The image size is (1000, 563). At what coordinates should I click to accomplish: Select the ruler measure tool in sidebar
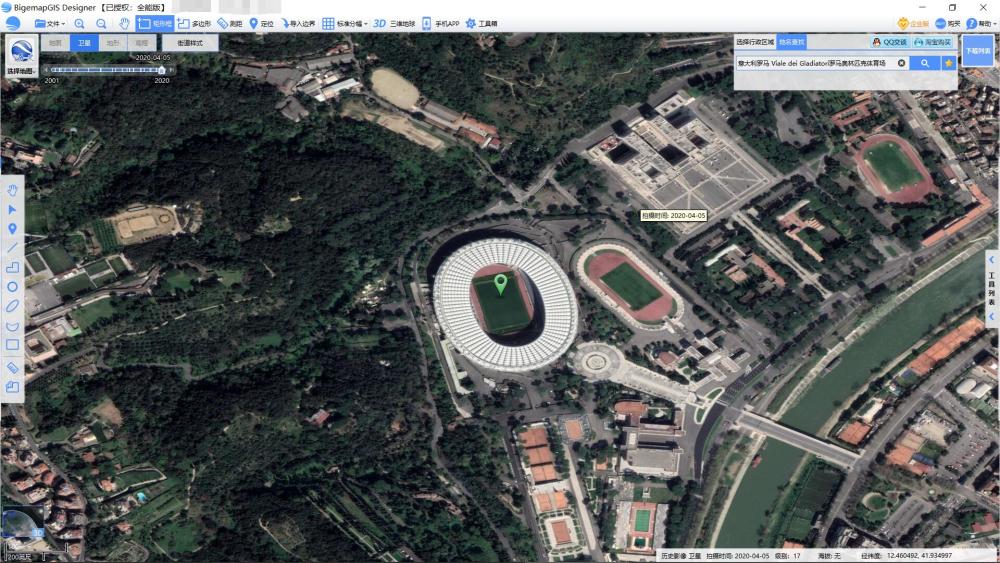pos(12,368)
